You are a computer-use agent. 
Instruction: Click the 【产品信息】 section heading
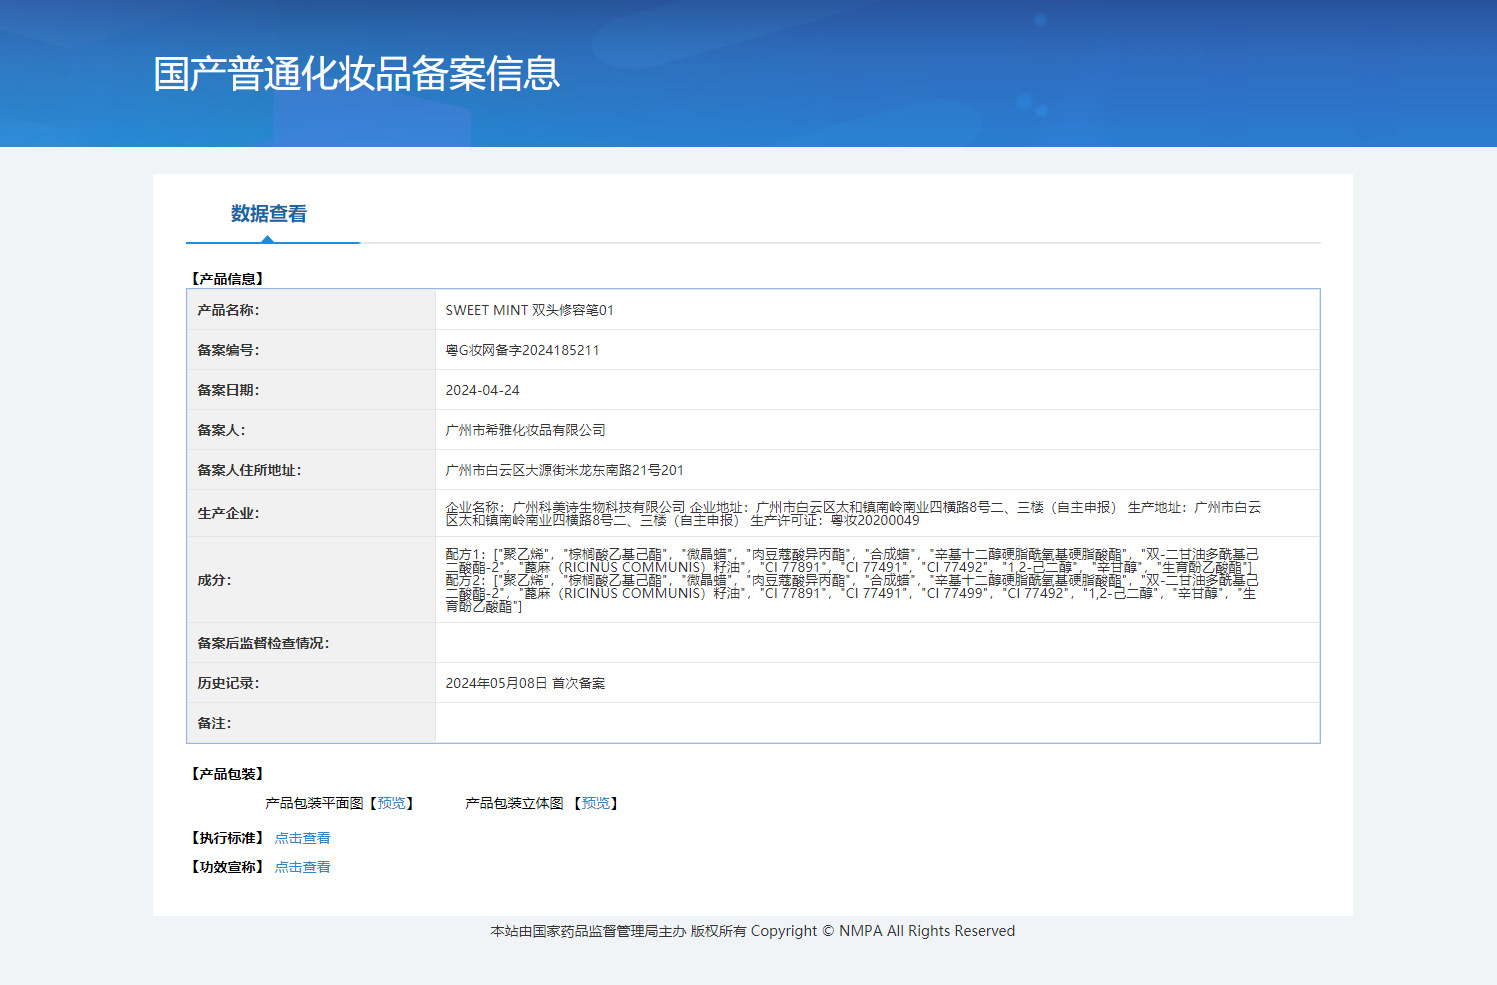coord(227,279)
